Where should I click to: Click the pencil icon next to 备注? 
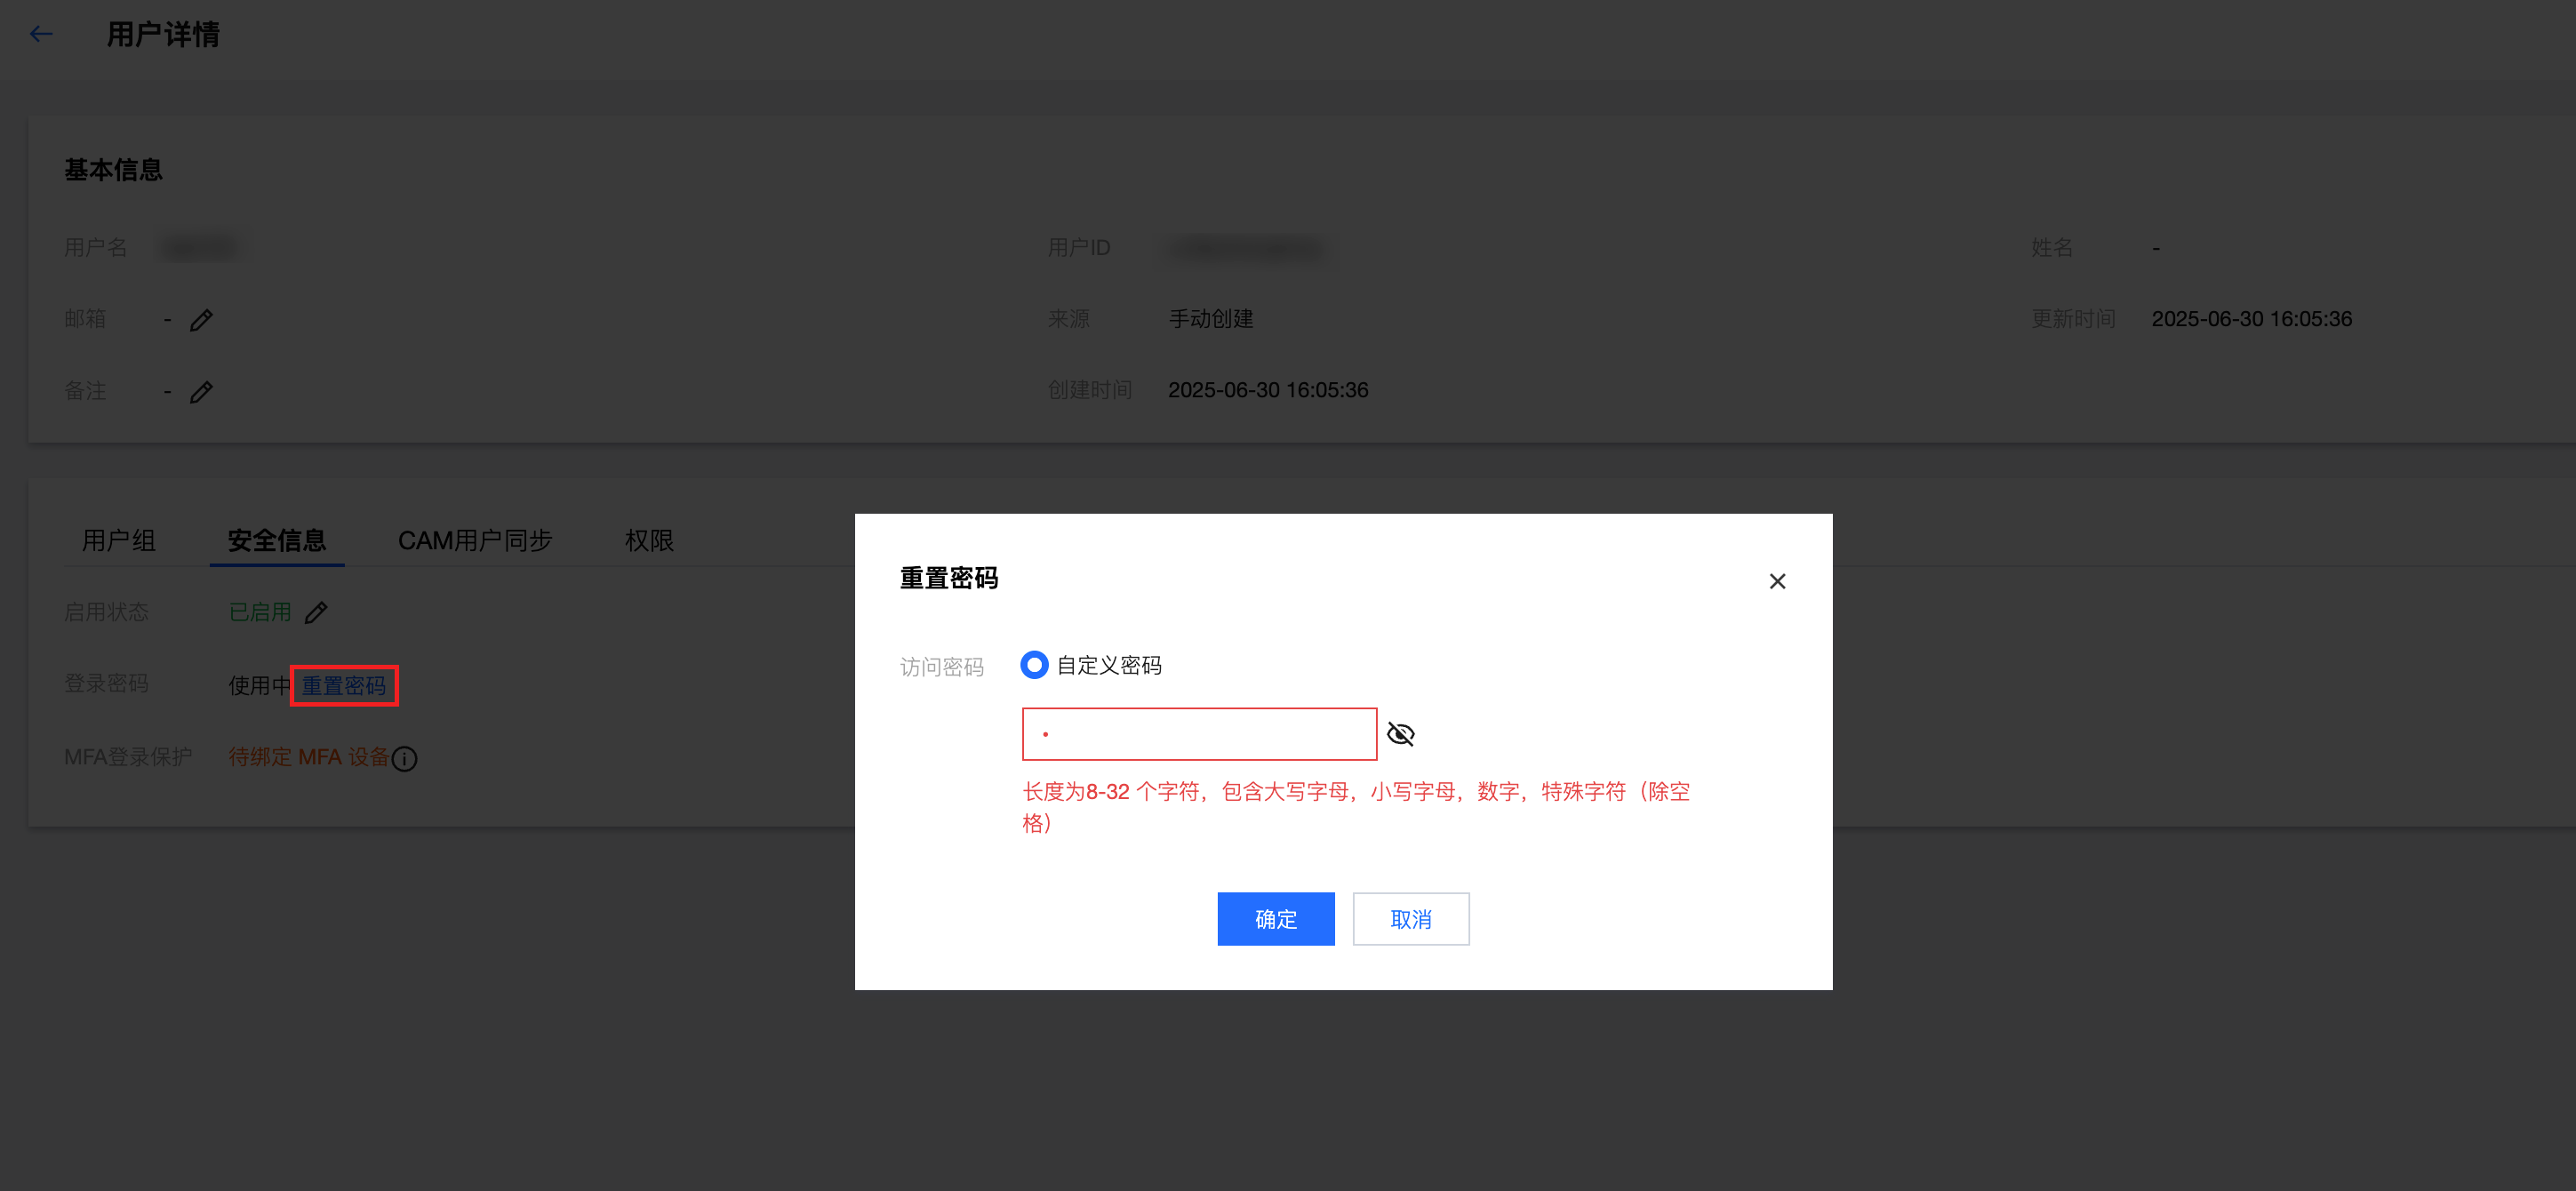pyautogui.click(x=201, y=392)
